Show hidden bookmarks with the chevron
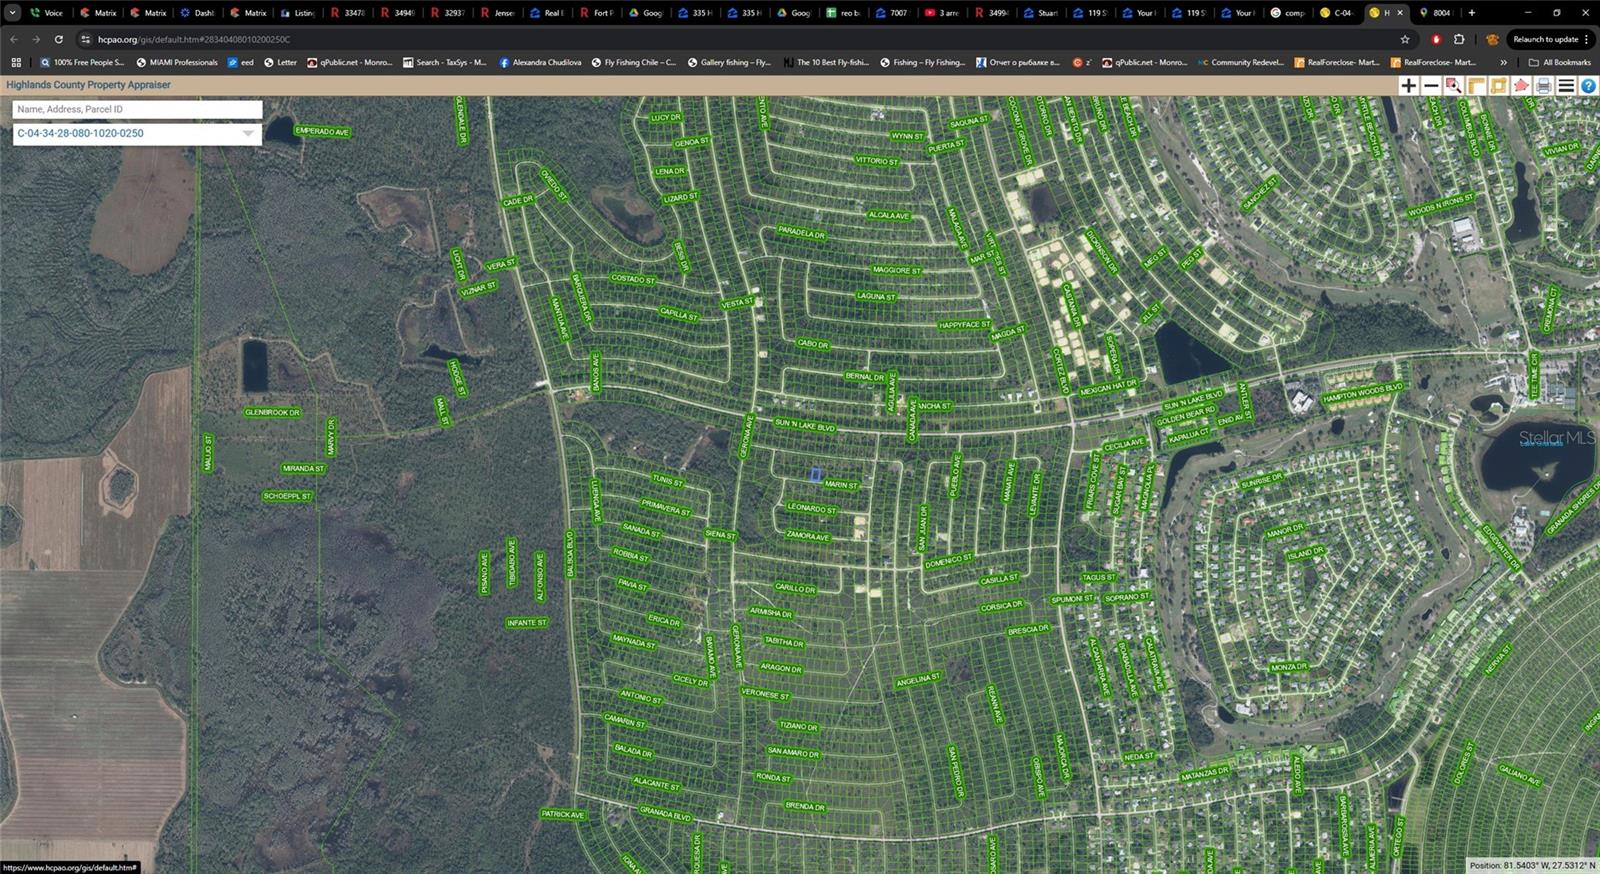The width and height of the screenshot is (1600, 874). [1503, 62]
